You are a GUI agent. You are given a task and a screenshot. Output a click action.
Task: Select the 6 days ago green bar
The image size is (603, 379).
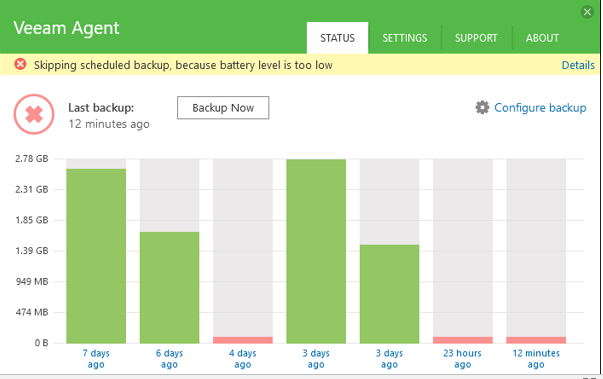pyautogui.click(x=169, y=288)
